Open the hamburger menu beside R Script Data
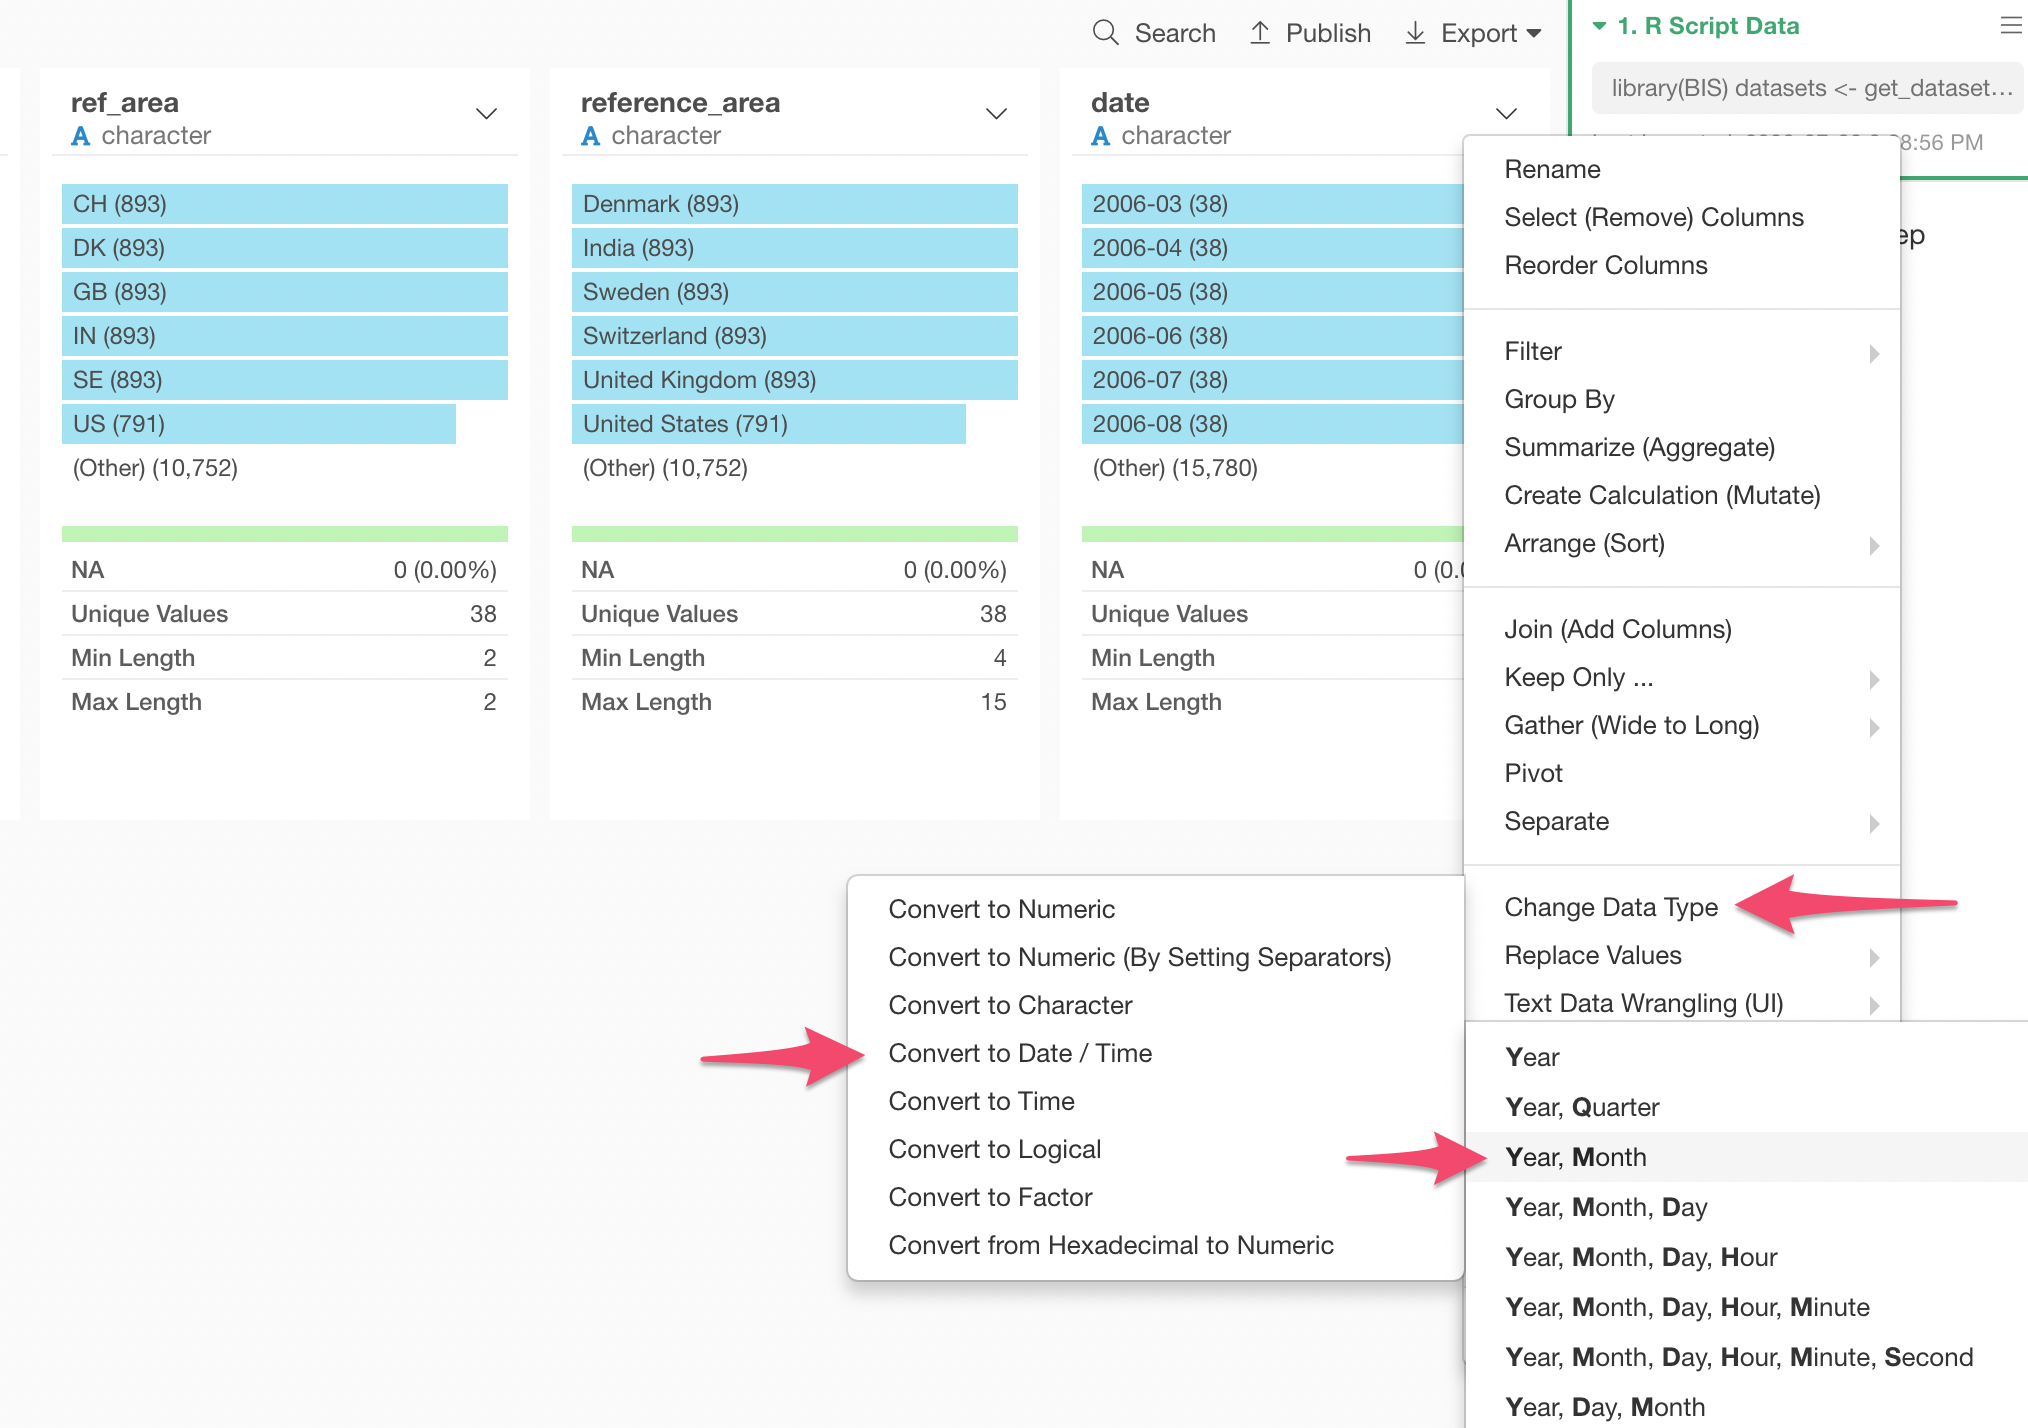 tap(2011, 26)
